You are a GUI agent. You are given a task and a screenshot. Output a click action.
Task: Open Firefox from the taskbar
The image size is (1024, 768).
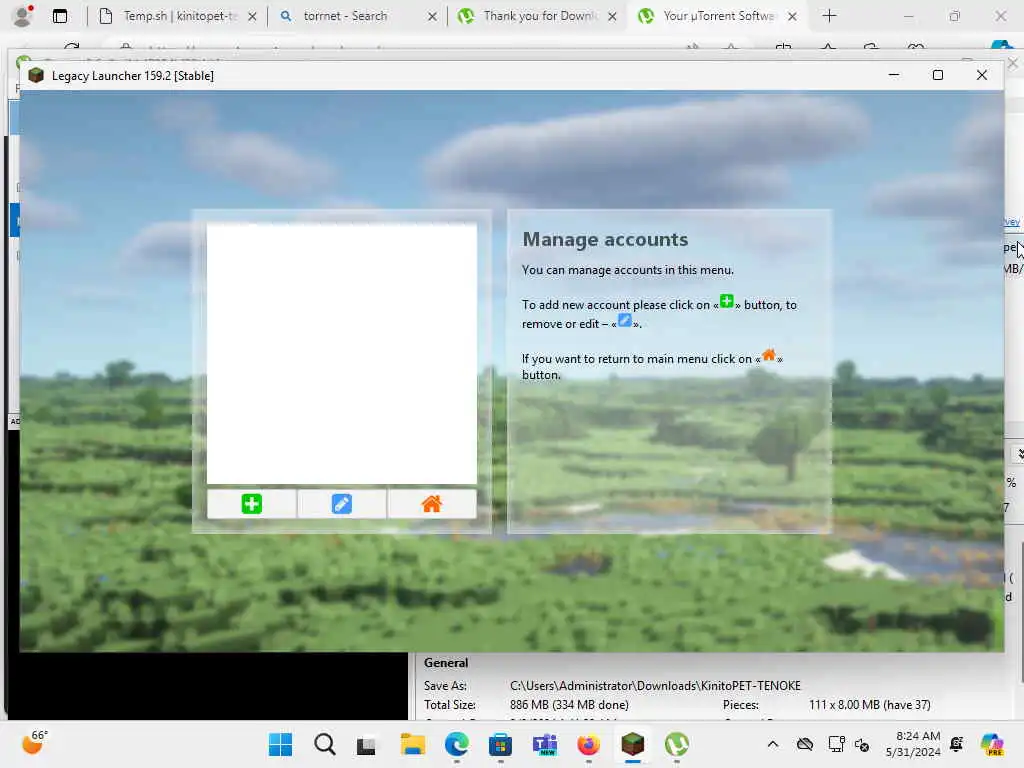588,744
